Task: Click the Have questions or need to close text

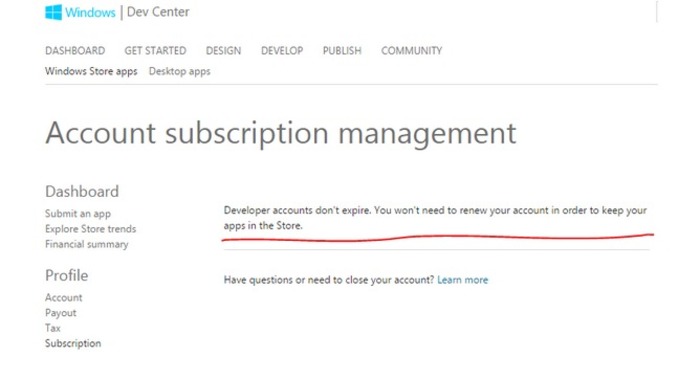Action: (x=329, y=280)
